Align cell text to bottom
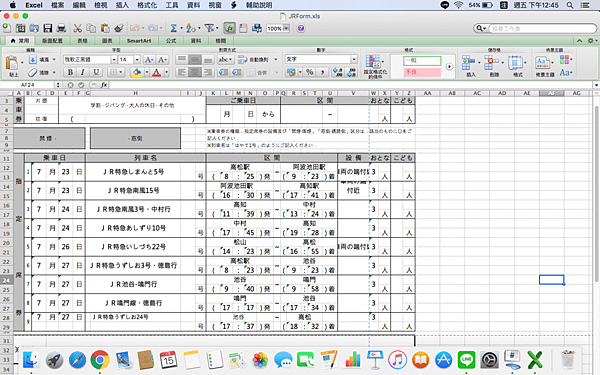Viewport: 600px width, 375px height. tap(208, 59)
